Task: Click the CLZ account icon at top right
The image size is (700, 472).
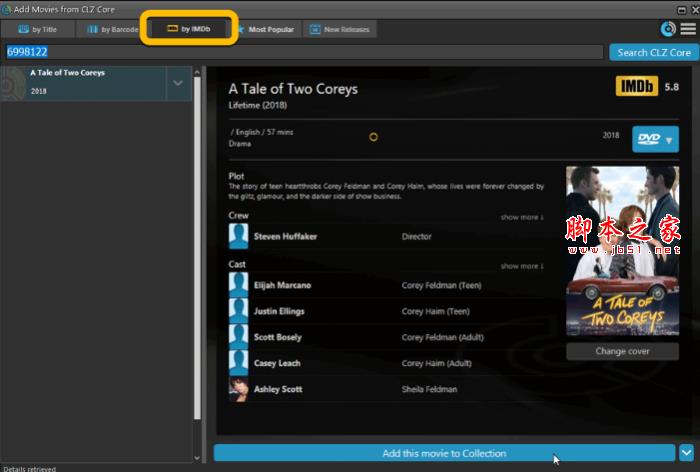Action: click(668, 29)
